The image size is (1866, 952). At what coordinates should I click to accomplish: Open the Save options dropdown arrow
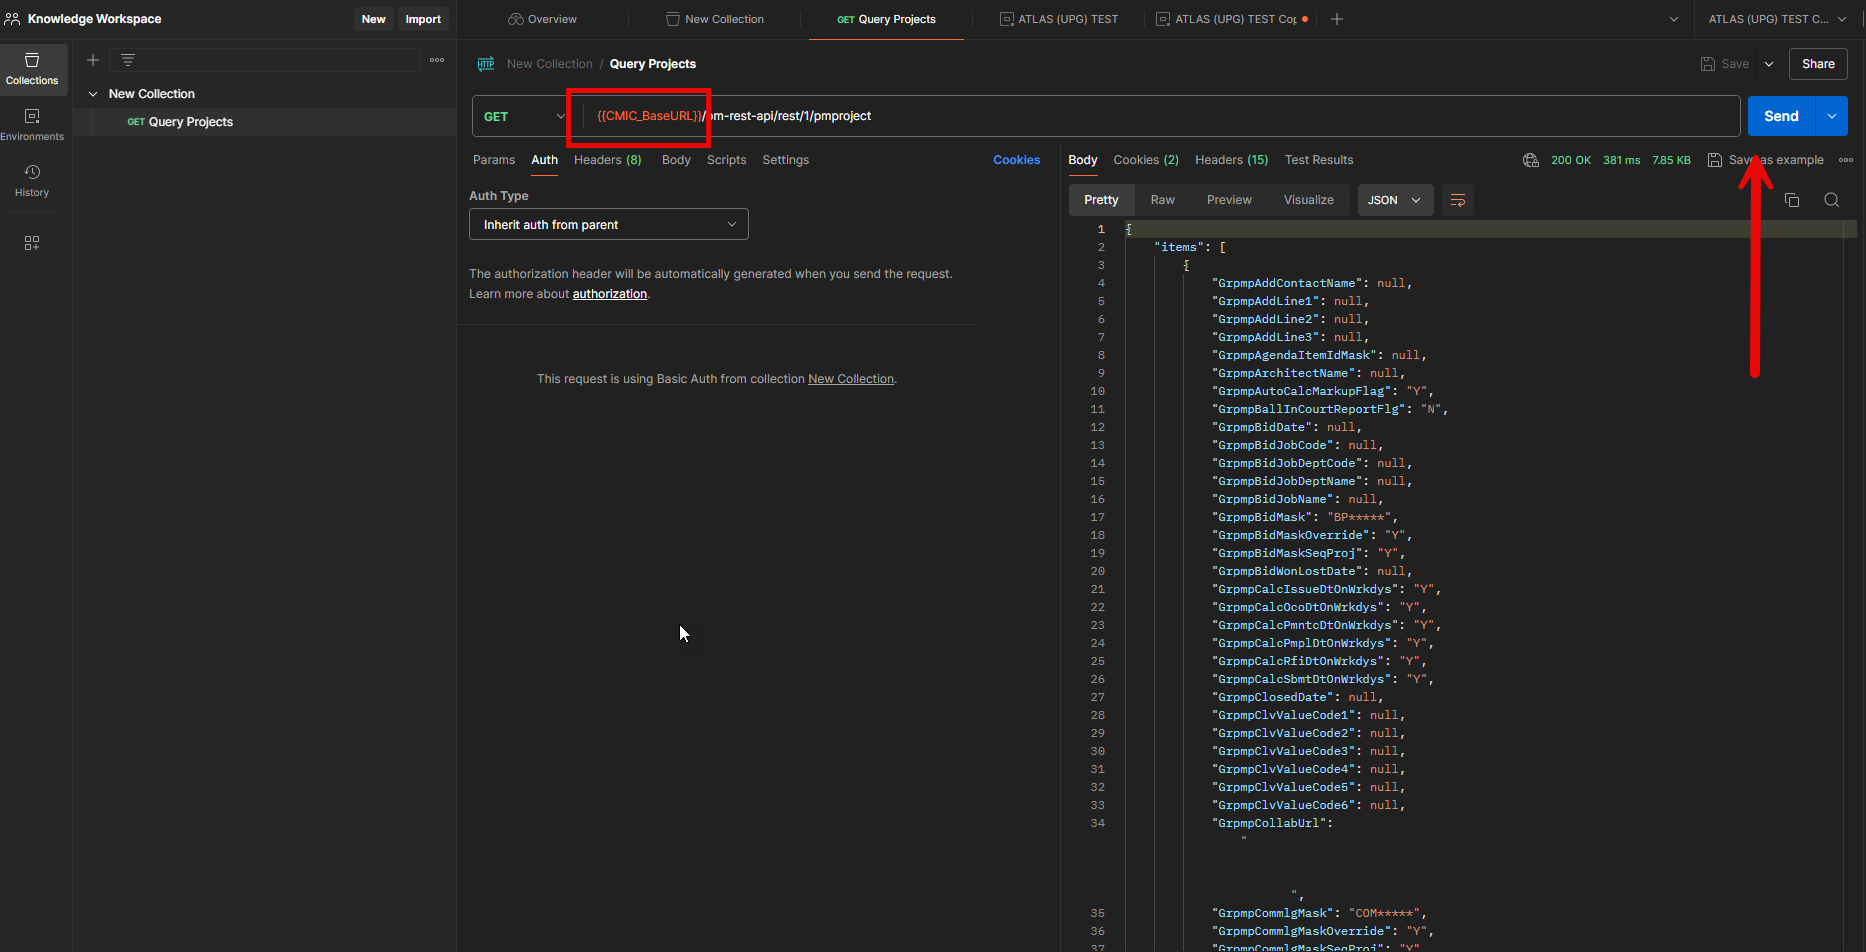(x=1769, y=64)
